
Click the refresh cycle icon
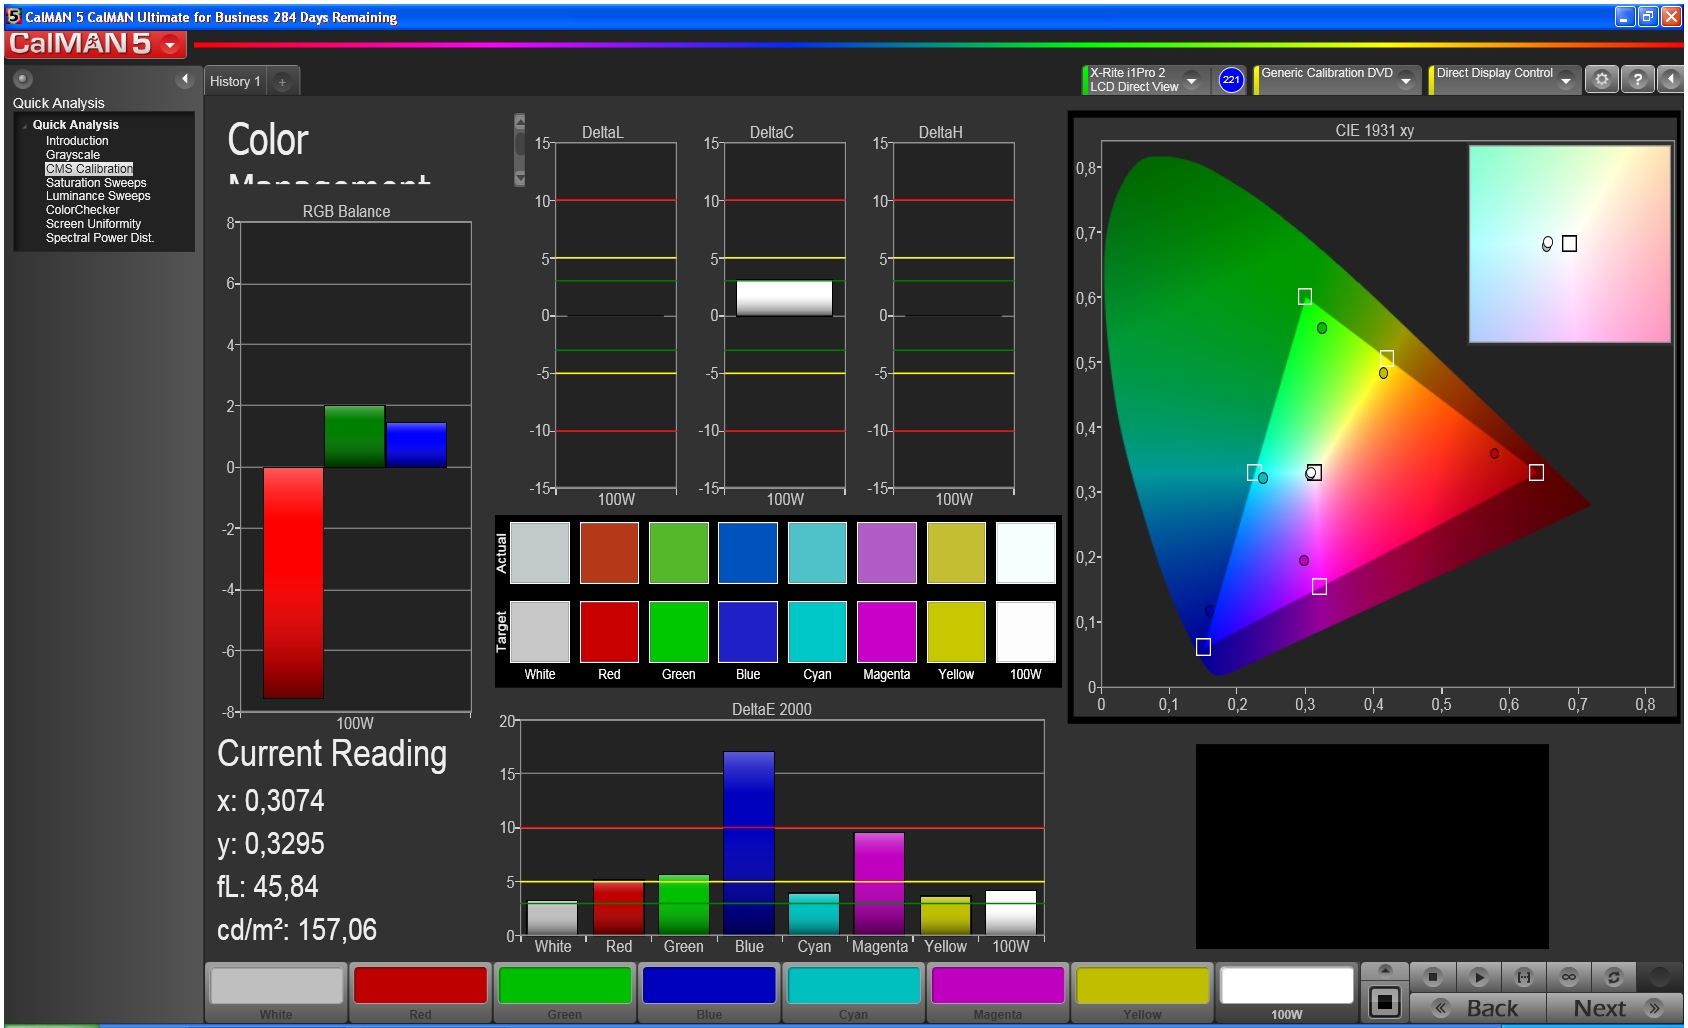(1613, 977)
